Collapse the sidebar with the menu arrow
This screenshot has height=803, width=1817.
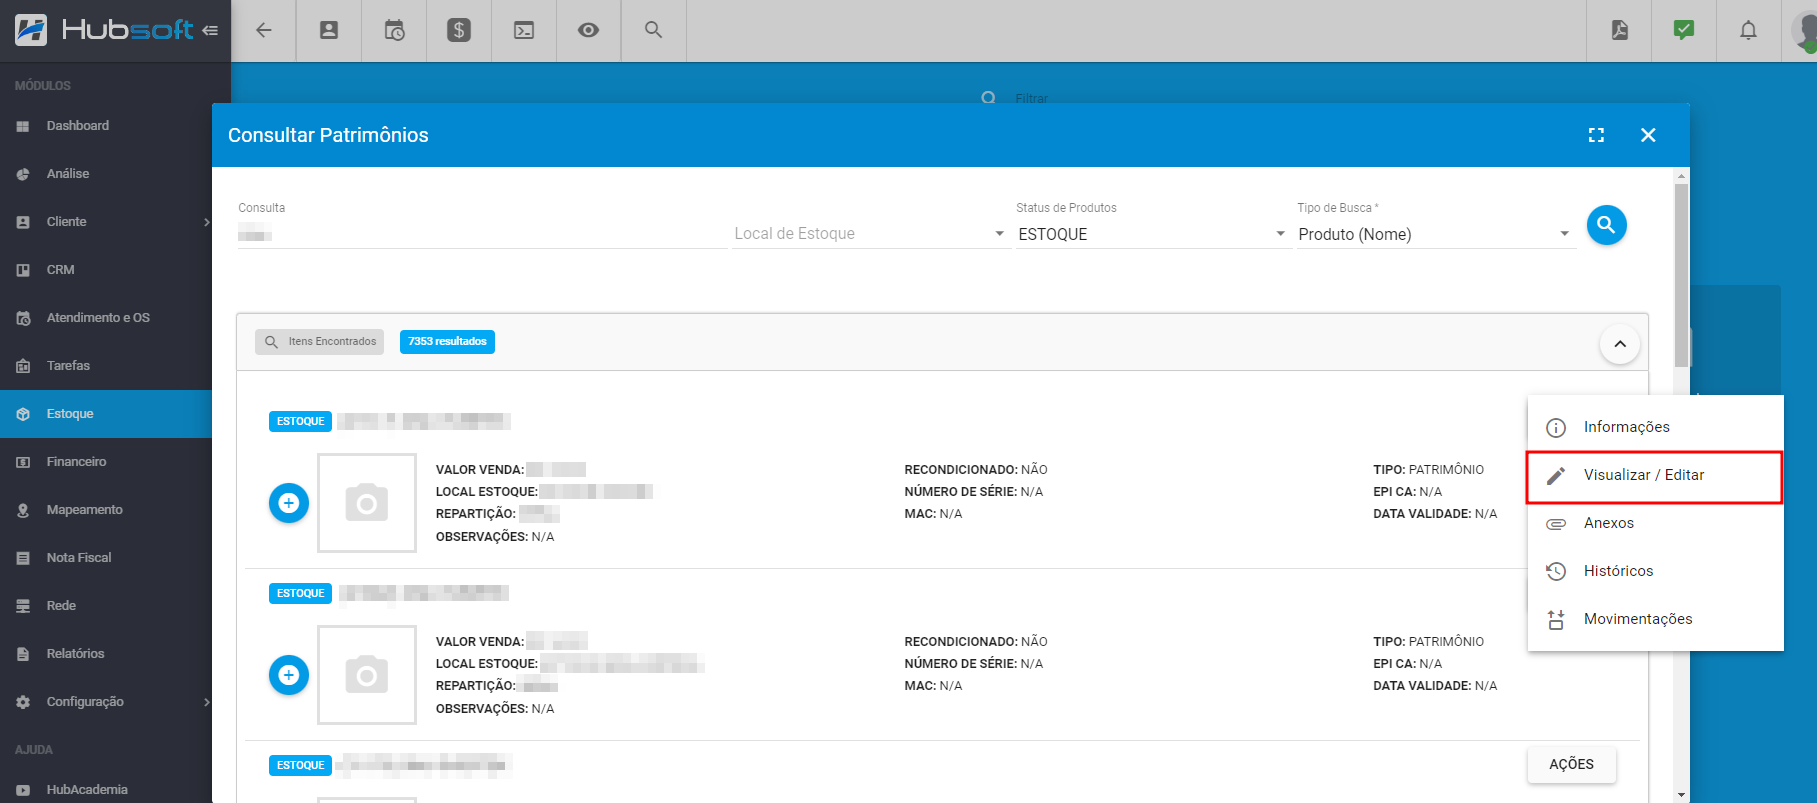(210, 30)
